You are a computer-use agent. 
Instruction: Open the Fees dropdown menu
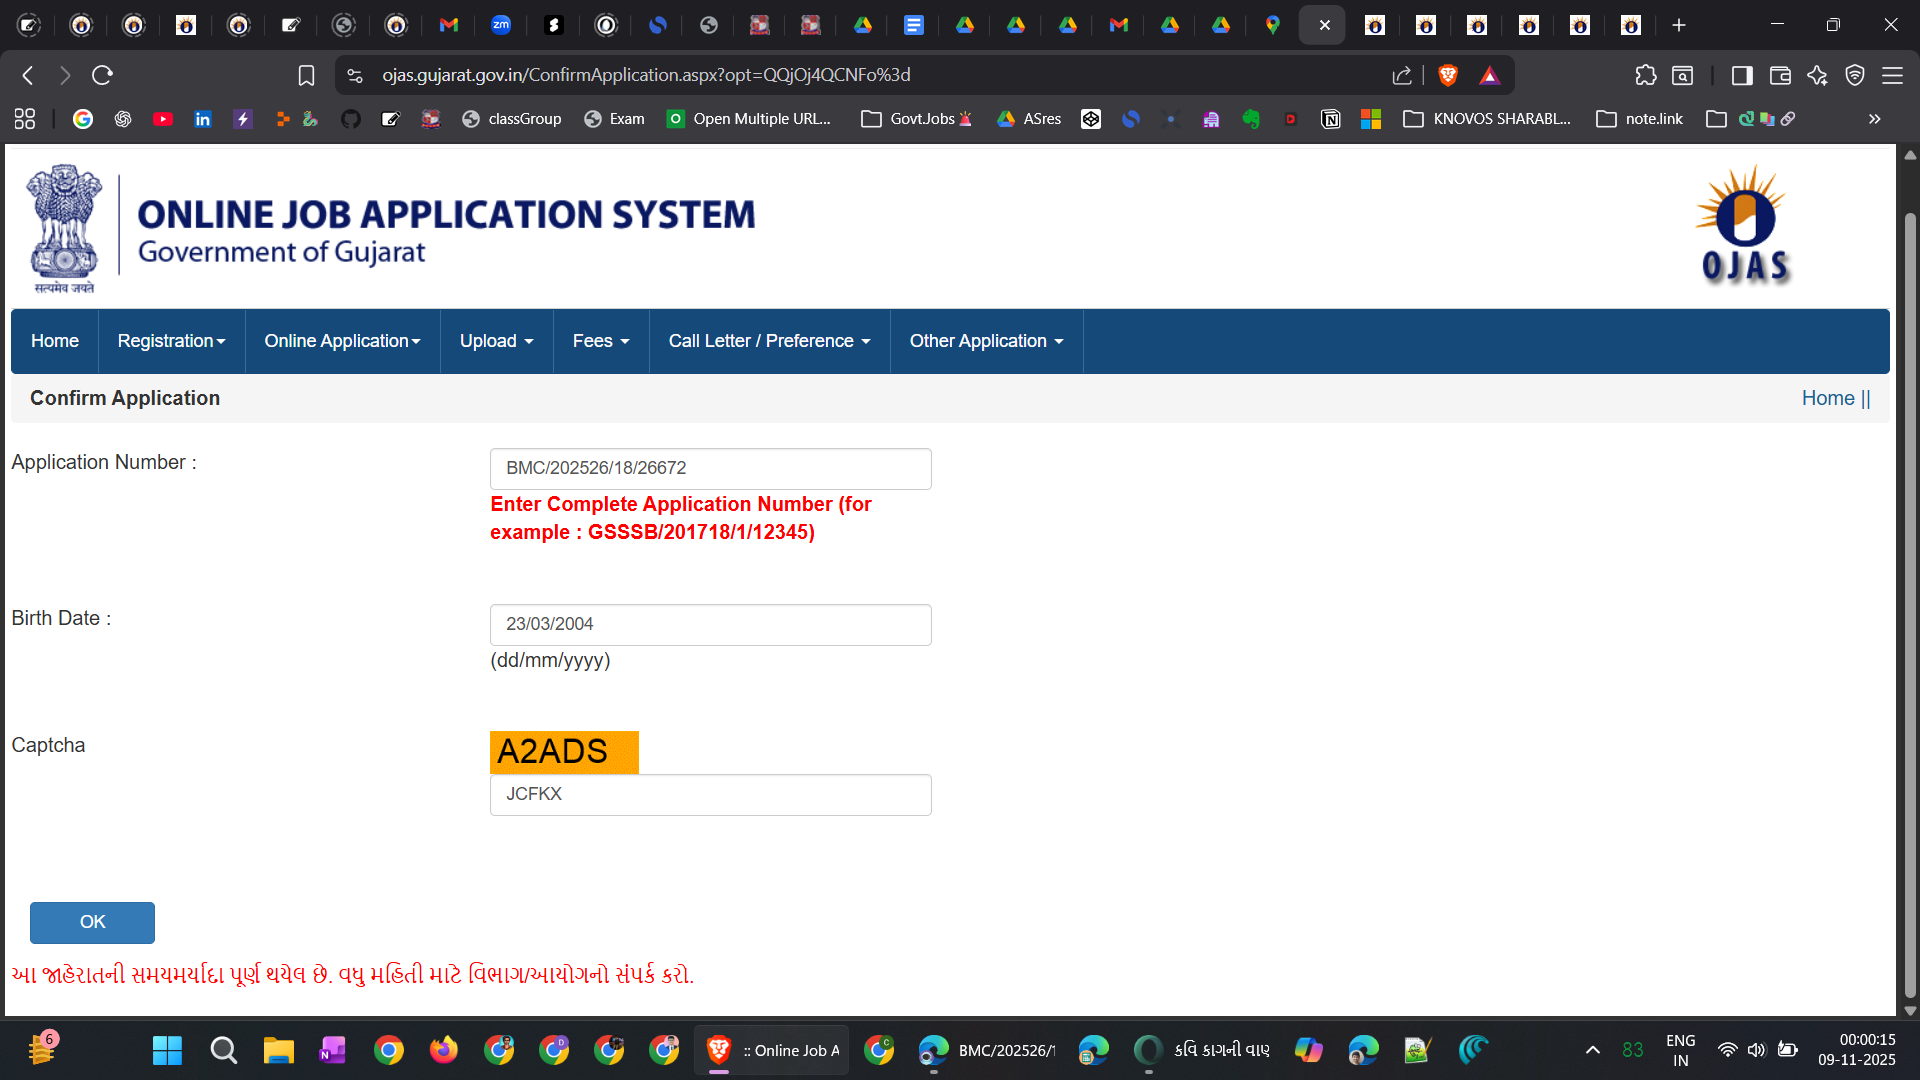coord(600,341)
